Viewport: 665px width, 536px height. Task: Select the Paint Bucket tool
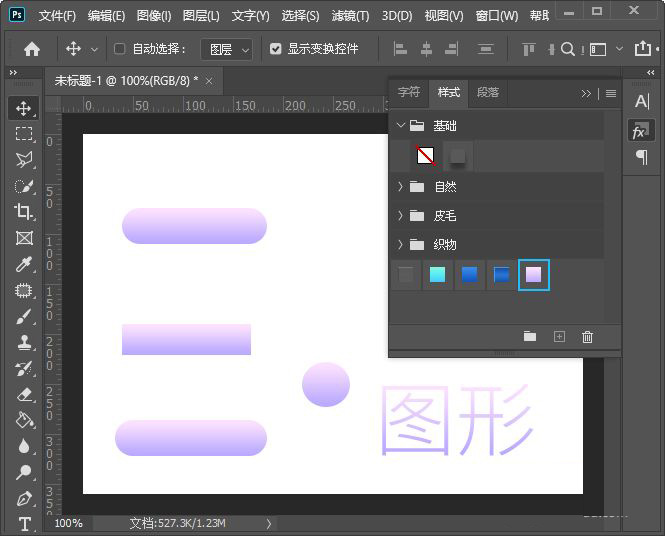point(24,420)
